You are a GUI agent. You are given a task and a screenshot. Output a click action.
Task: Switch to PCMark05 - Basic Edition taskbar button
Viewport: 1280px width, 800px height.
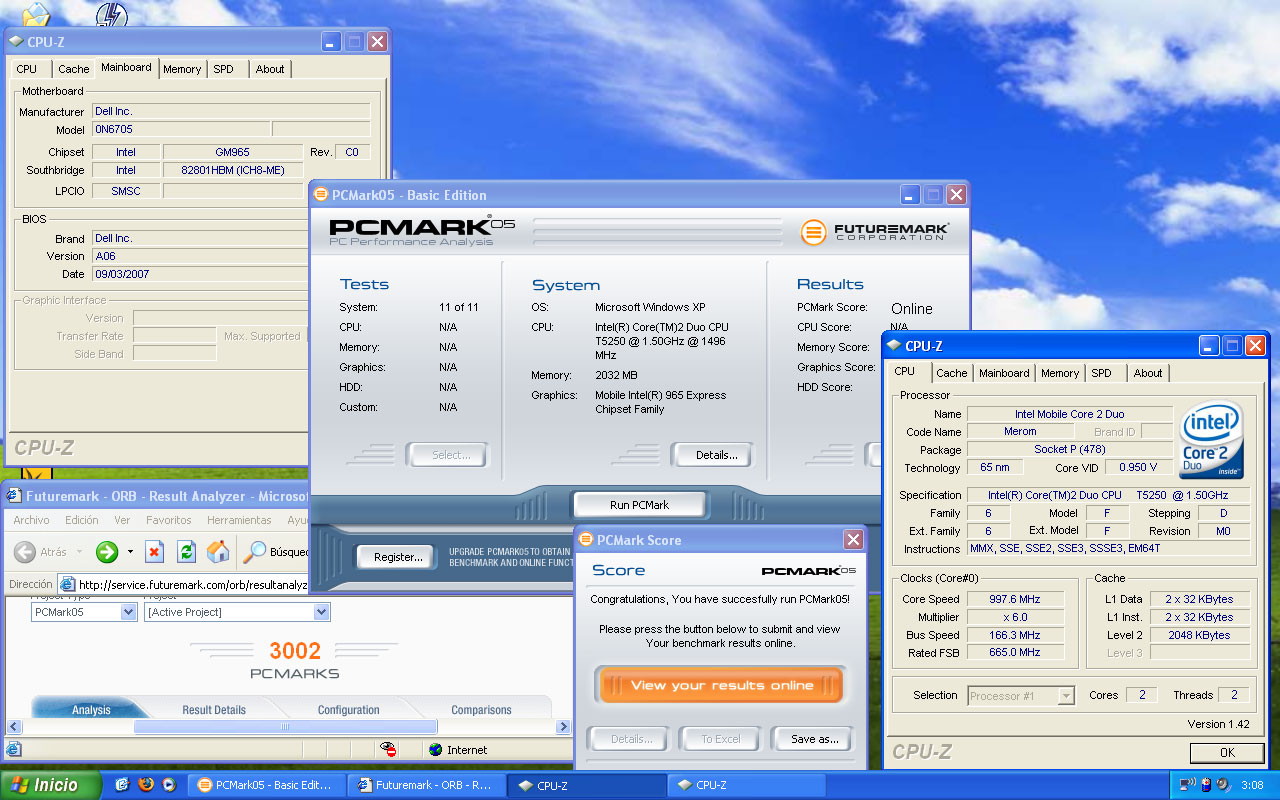tap(266, 785)
